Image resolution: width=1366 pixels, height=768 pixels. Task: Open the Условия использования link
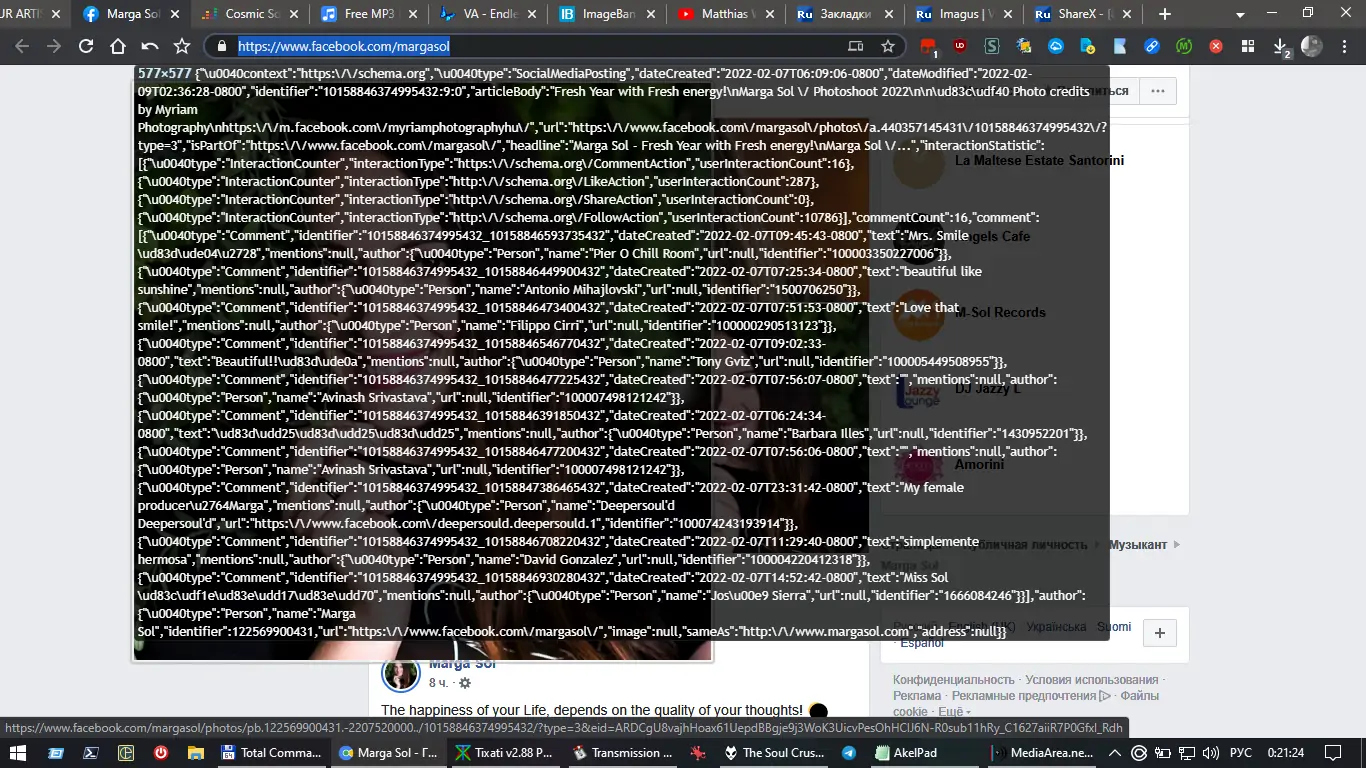[x=1091, y=680]
